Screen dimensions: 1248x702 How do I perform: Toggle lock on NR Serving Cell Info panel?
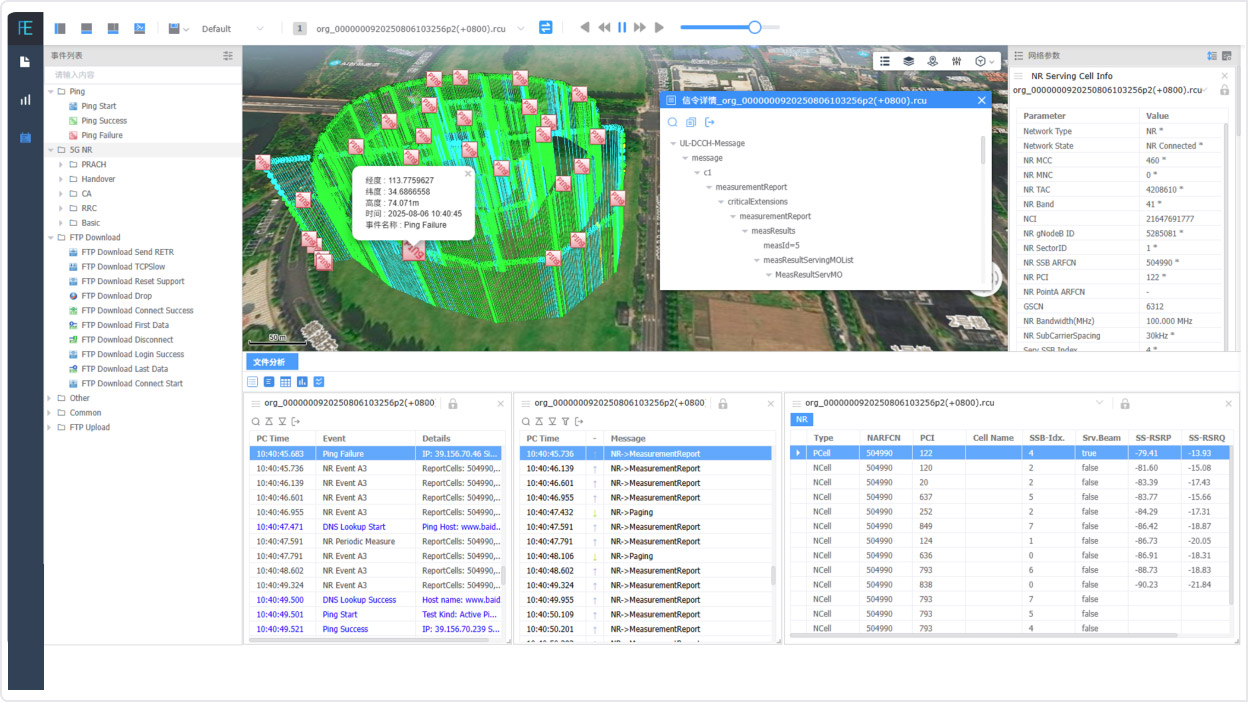1224,90
